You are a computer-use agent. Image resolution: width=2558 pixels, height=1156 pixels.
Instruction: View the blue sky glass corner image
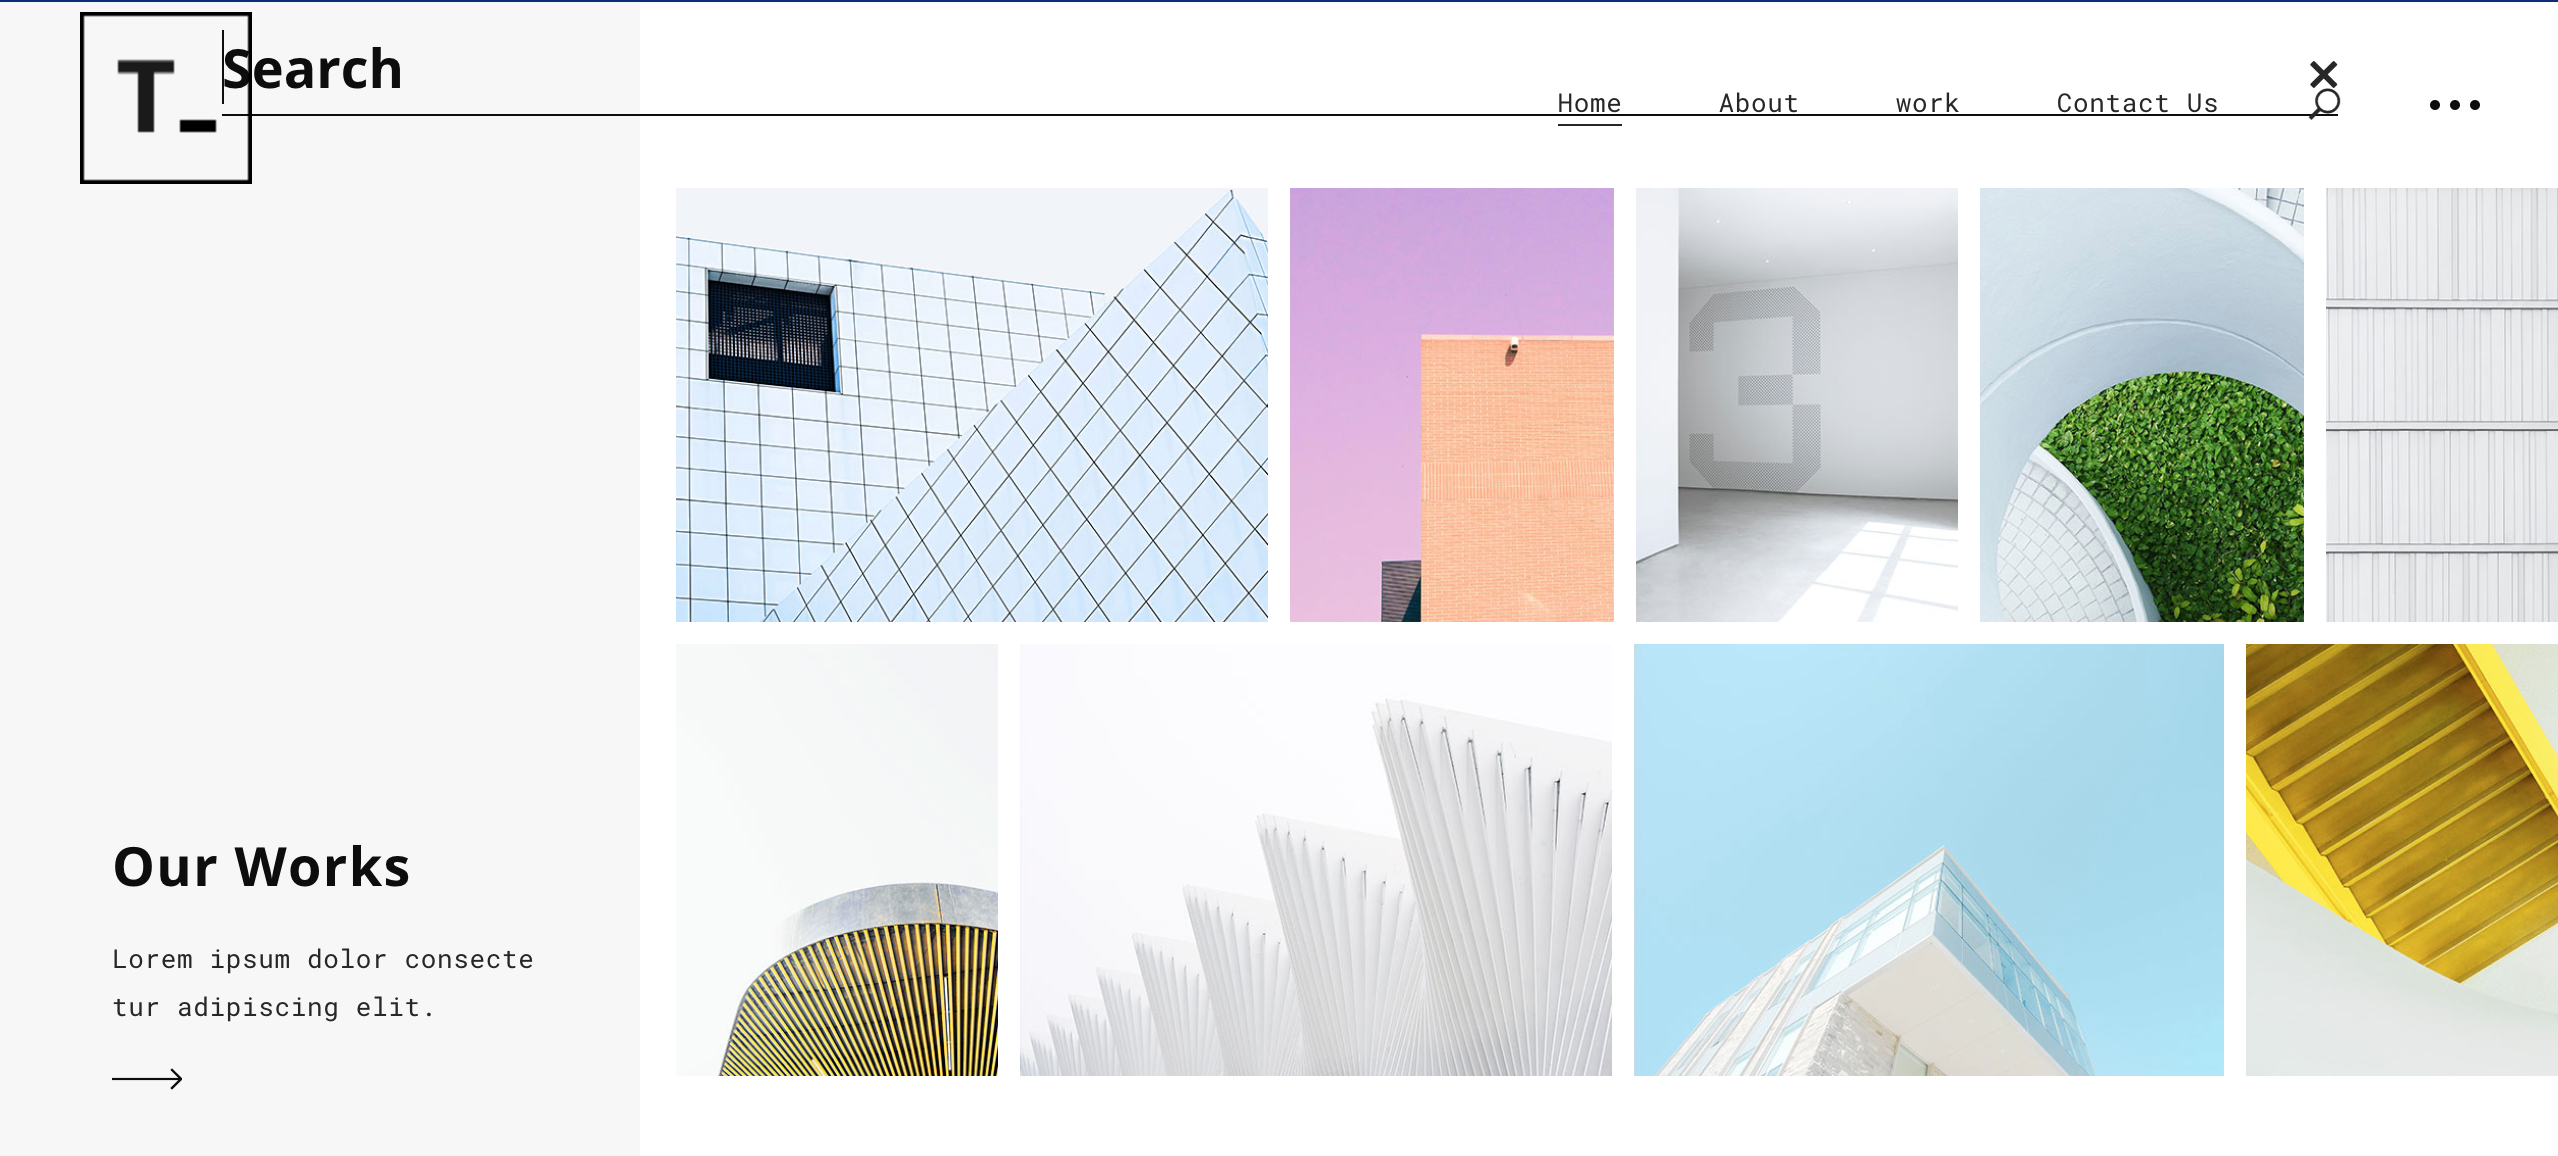(1927, 860)
